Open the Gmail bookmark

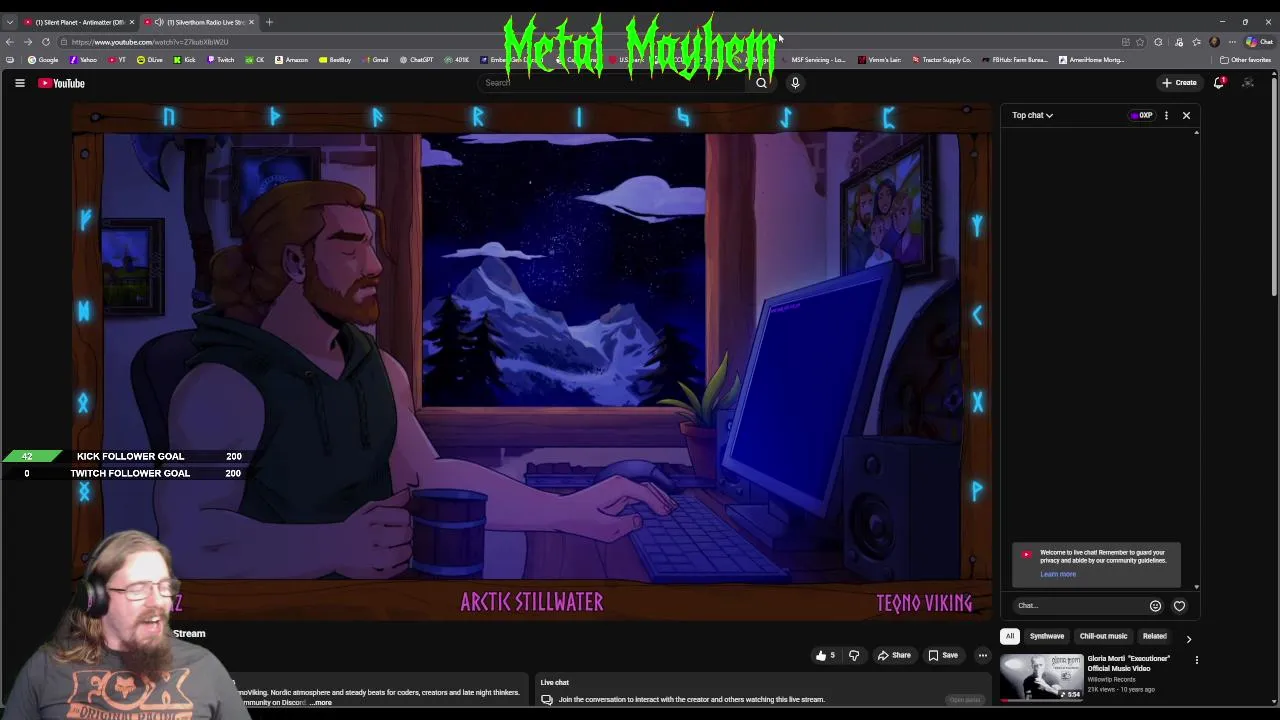375,60
